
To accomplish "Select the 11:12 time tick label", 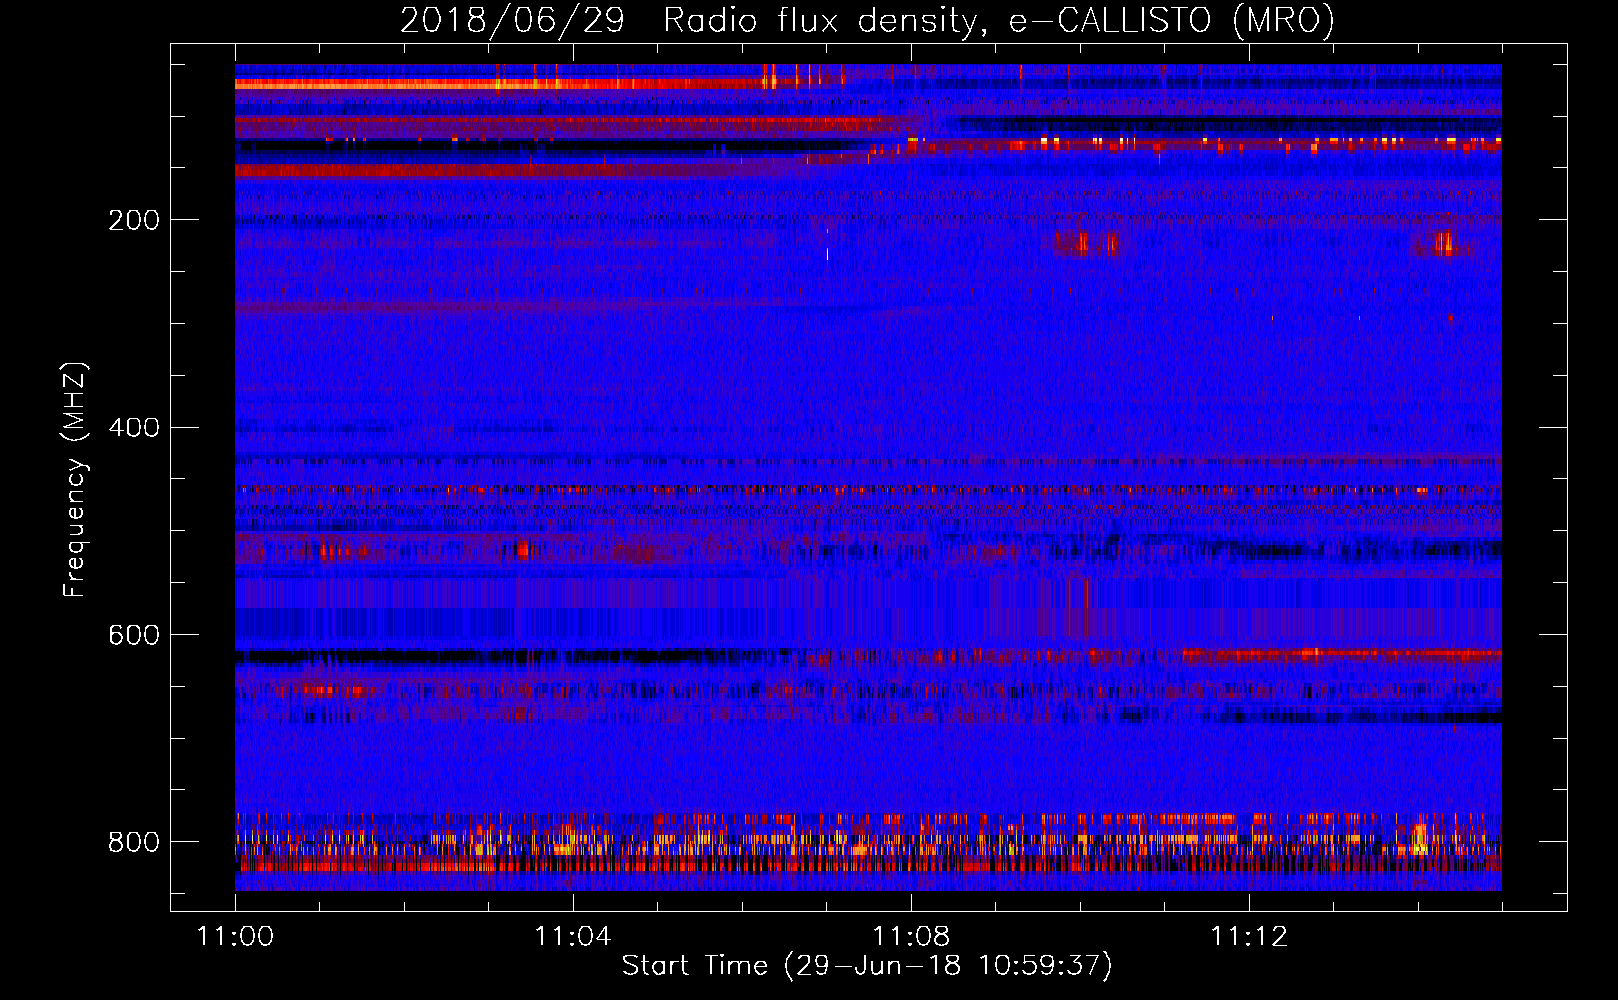I will pos(1249,937).
